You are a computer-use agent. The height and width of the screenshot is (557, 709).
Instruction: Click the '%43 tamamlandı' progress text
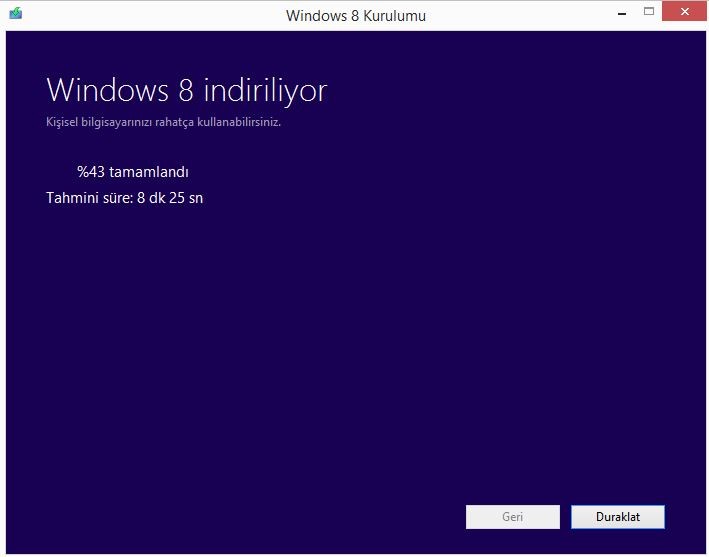click(x=132, y=172)
